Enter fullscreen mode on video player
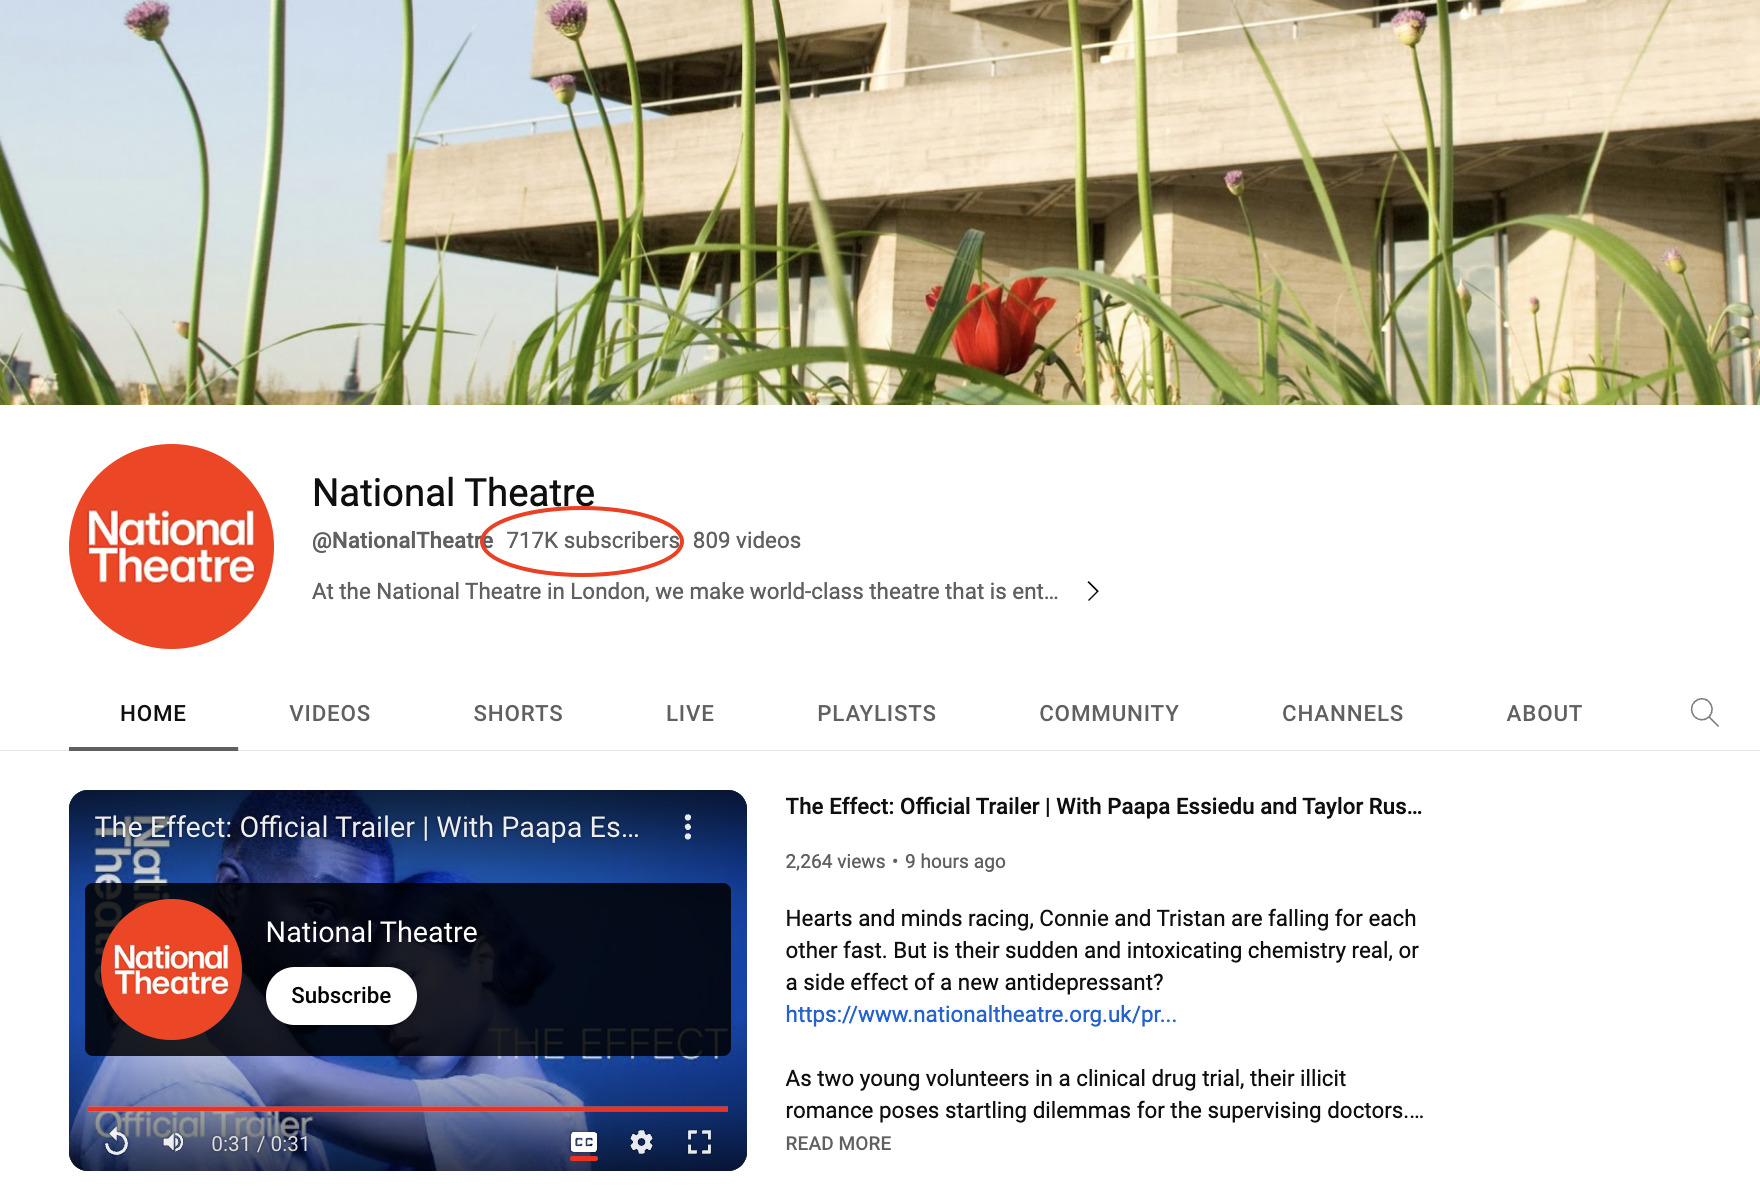The width and height of the screenshot is (1760, 1200). (x=699, y=1142)
